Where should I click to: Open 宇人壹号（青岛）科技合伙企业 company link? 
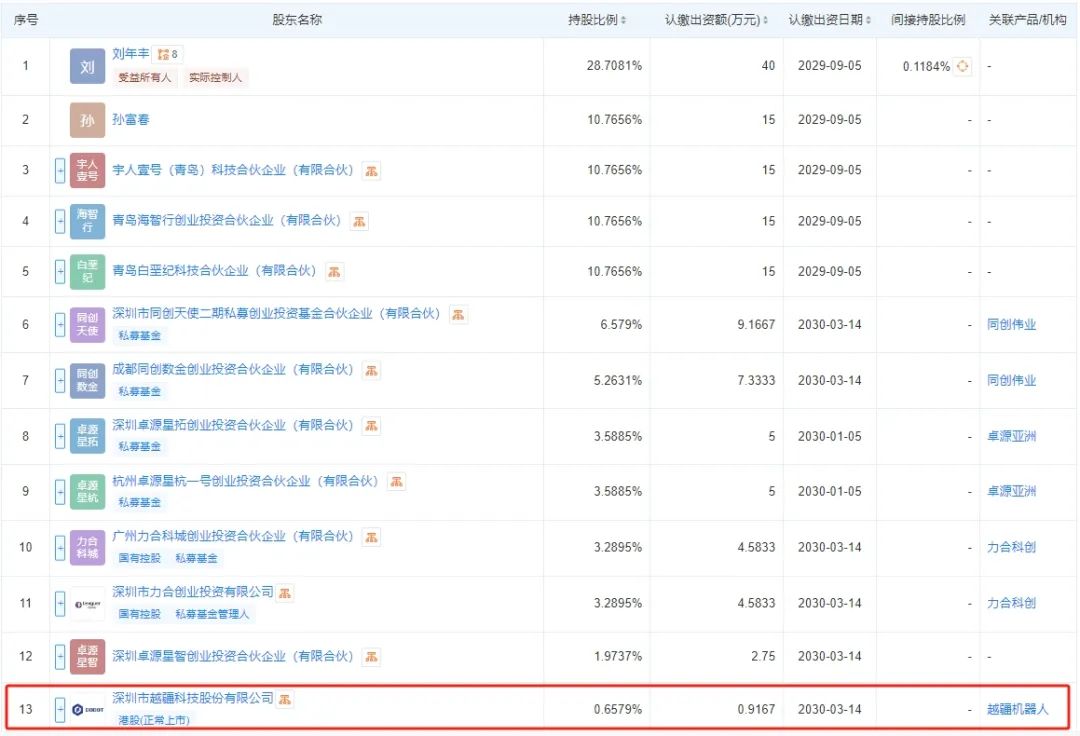tap(233, 169)
